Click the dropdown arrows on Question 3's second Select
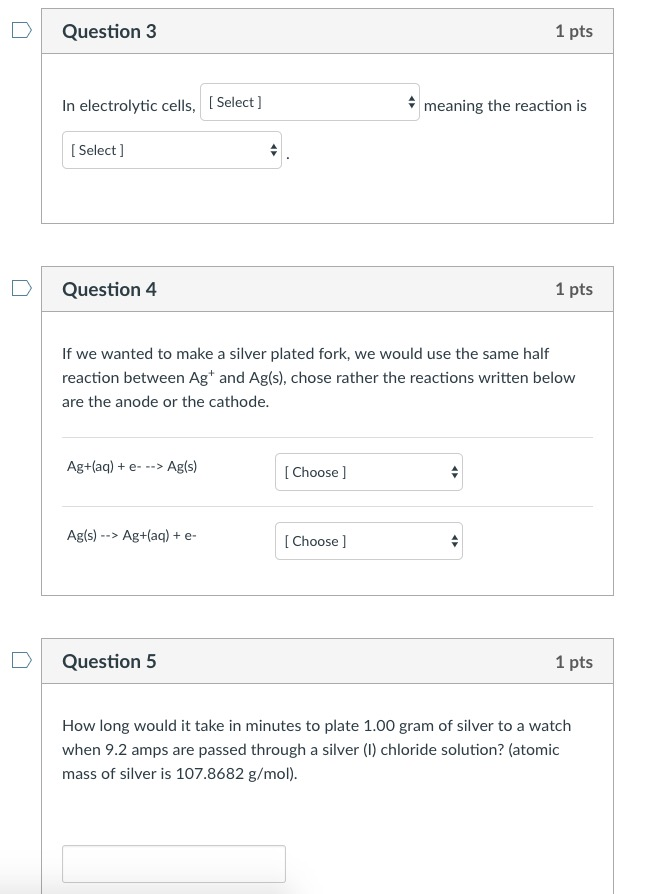This screenshot has width=661, height=894. (273, 150)
